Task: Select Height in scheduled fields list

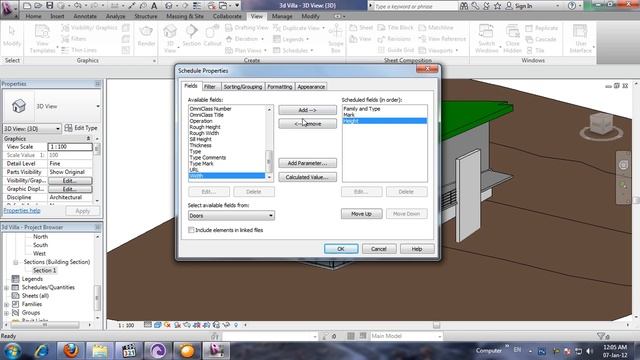Action: [x=384, y=121]
